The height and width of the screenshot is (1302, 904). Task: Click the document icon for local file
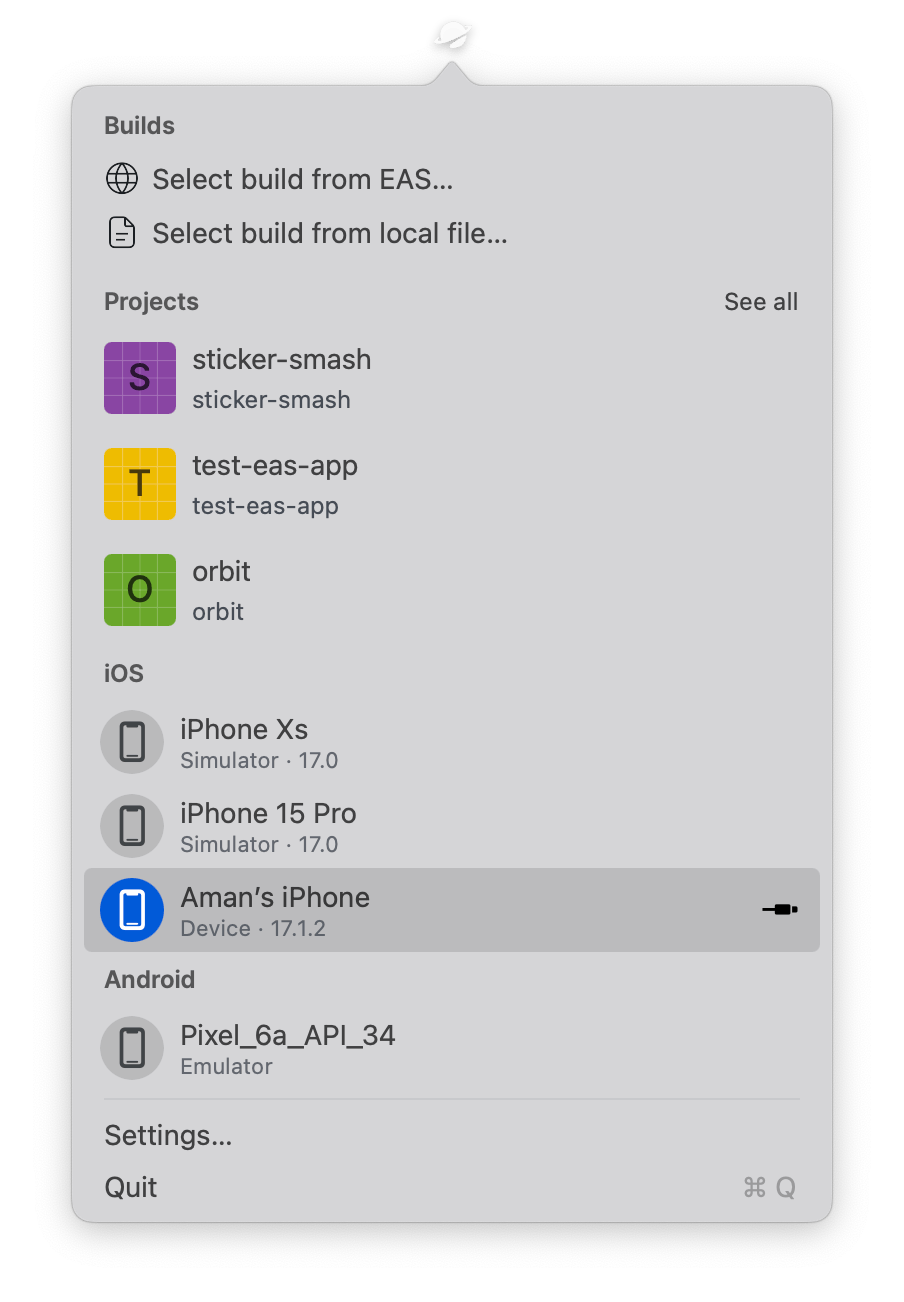pos(121,233)
